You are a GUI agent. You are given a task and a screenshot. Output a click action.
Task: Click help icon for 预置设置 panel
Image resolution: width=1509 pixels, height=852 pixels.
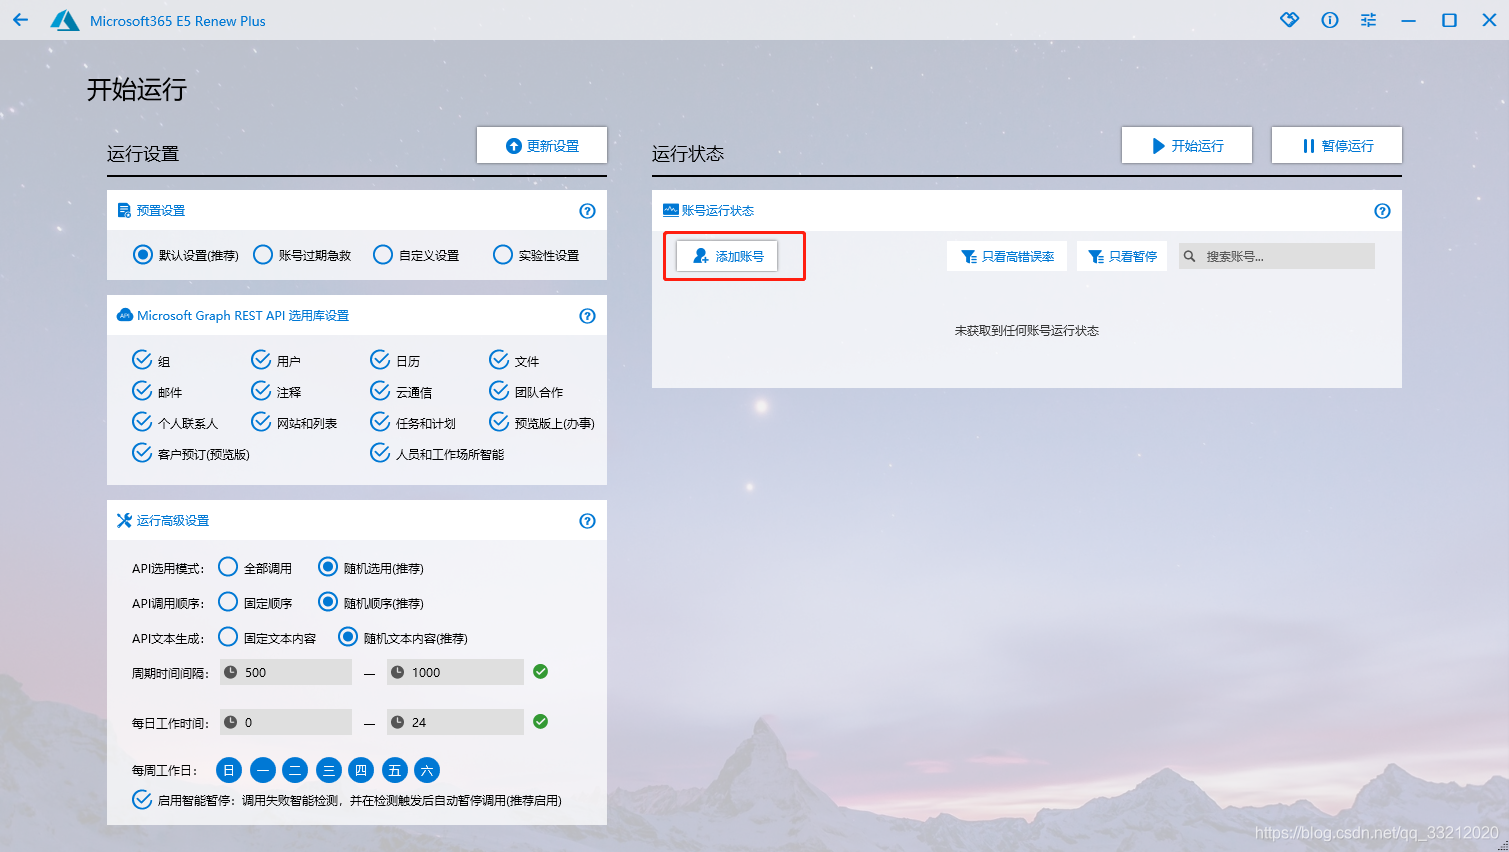click(x=587, y=211)
